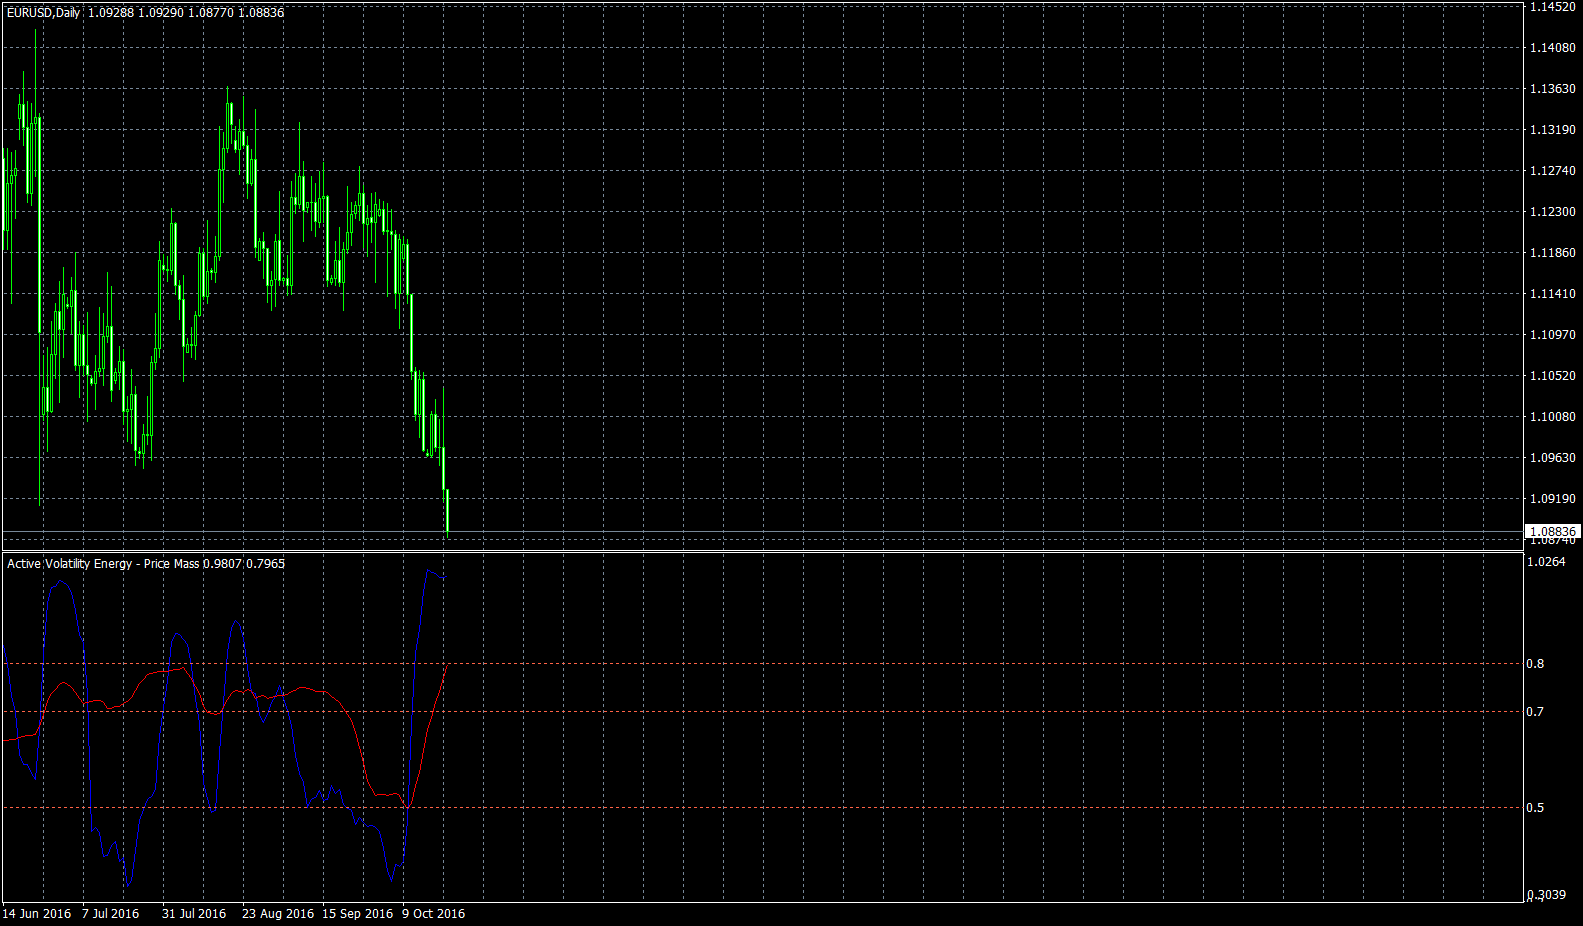
Task: Click price scale label 1.11860
Action: pos(1552,253)
